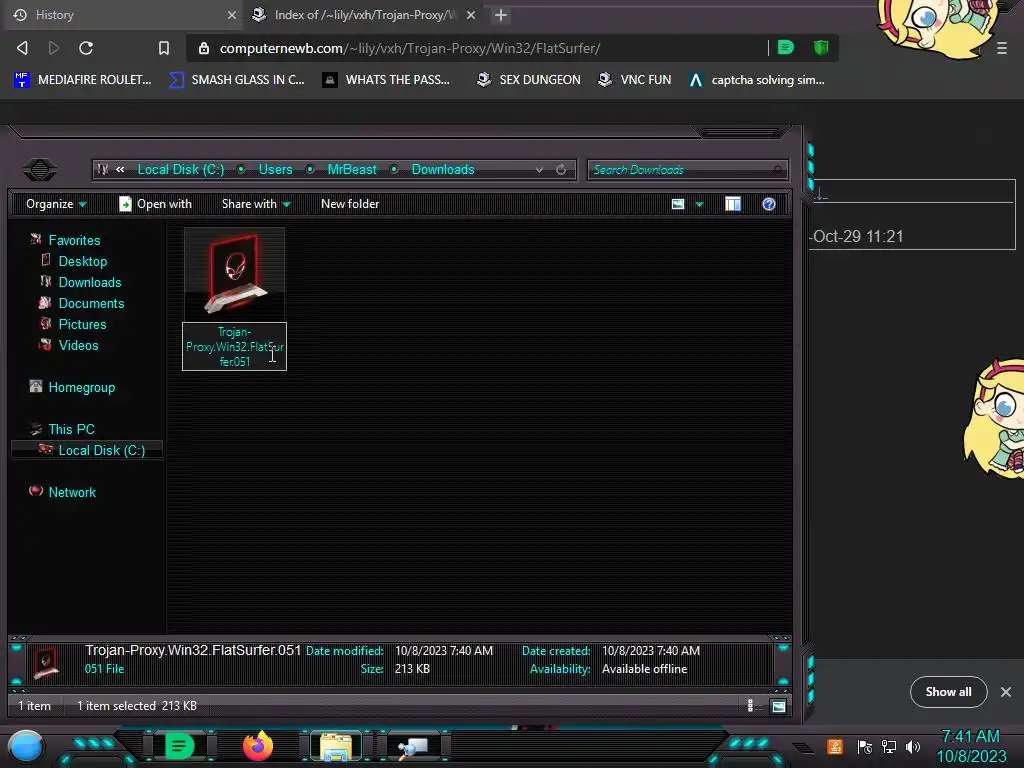Image resolution: width=1024 pixels, height=768 pixels.
Task: Open the Organize menu
Action: click(x=56, y=204)
